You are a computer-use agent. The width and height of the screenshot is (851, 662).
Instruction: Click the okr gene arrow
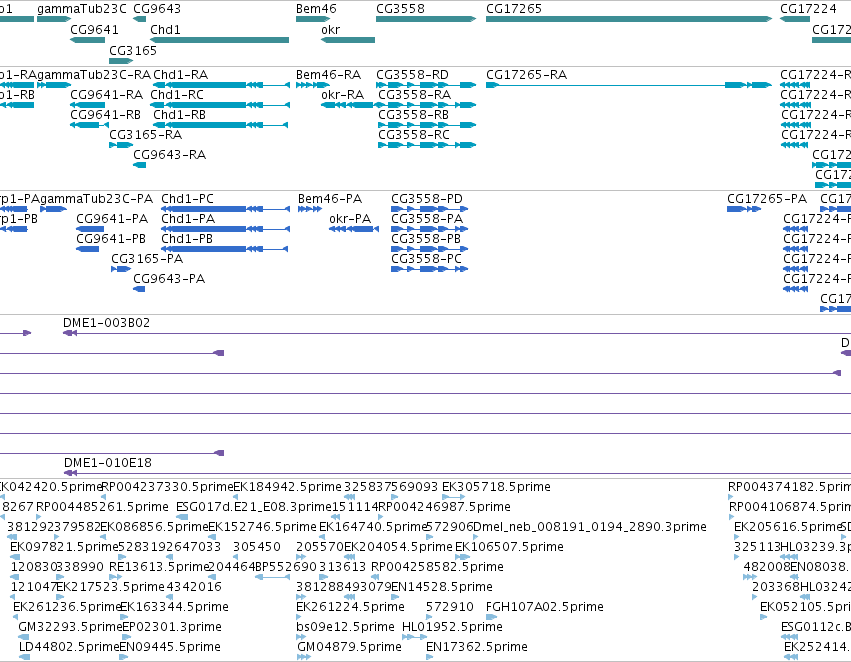(348, 40)
